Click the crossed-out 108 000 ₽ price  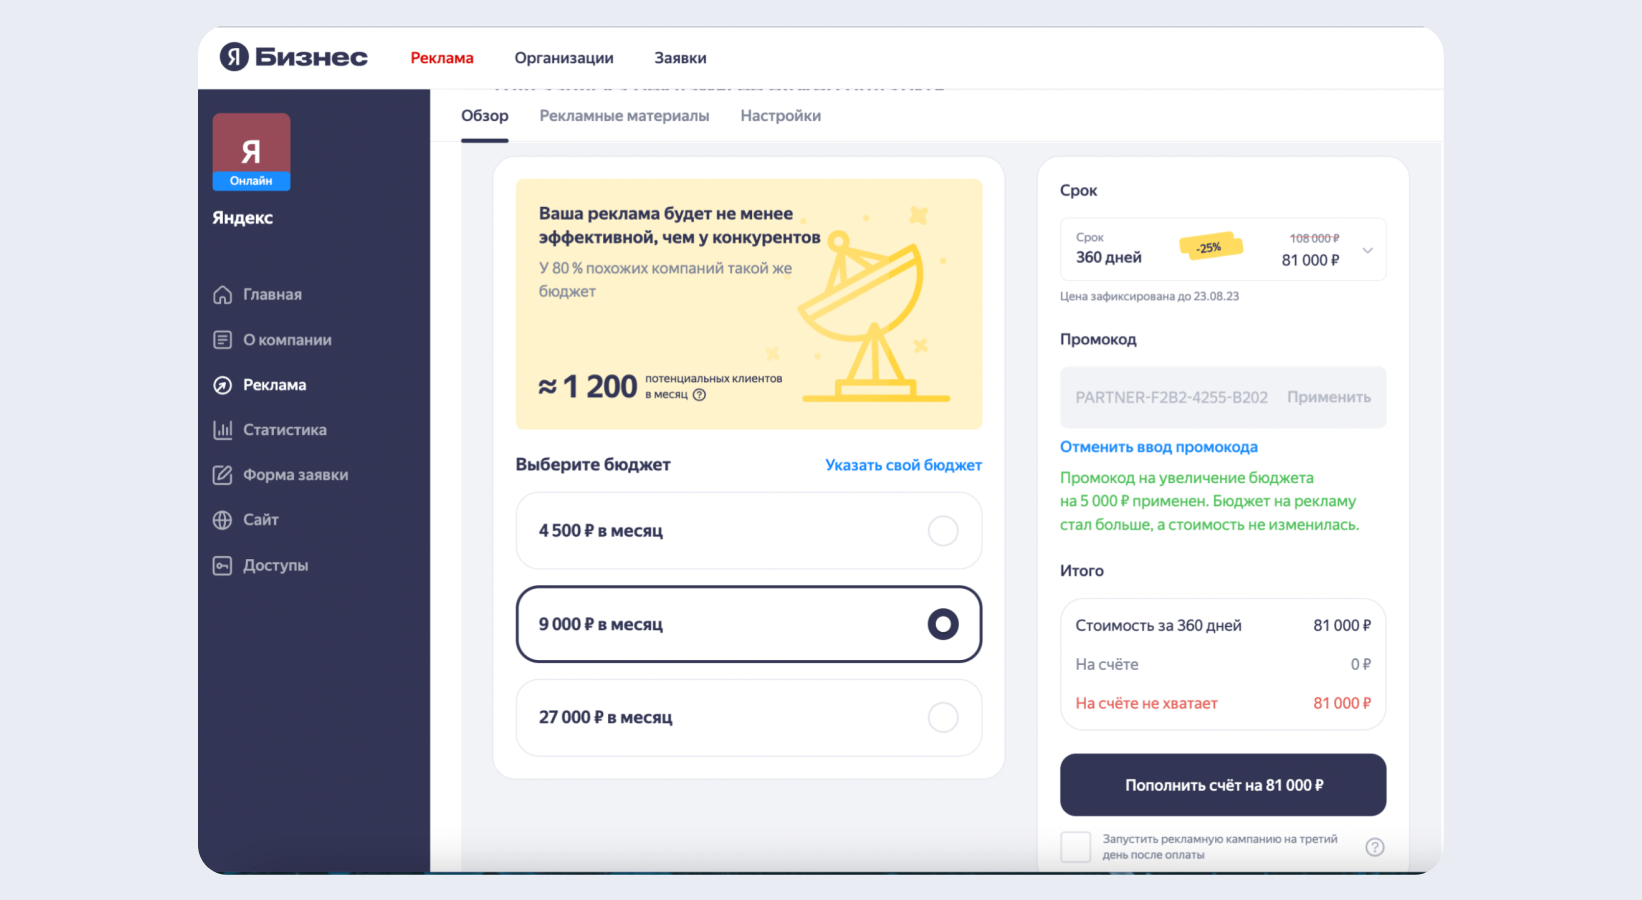click(x=1314, y=238)
